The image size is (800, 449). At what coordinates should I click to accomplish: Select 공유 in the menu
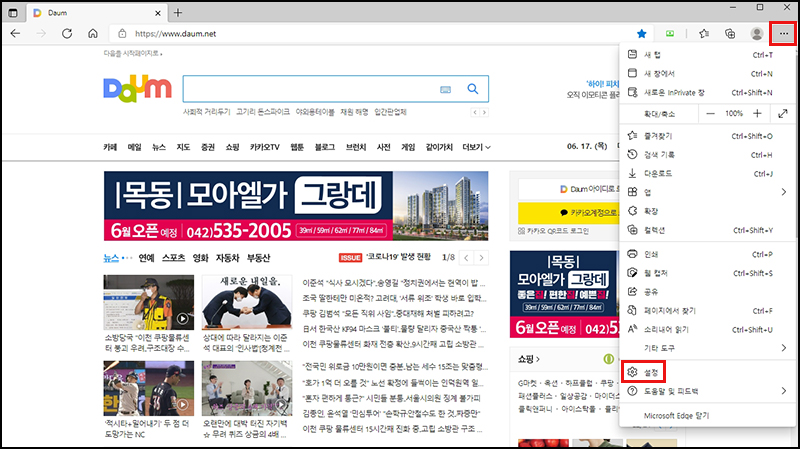[707, 292]
